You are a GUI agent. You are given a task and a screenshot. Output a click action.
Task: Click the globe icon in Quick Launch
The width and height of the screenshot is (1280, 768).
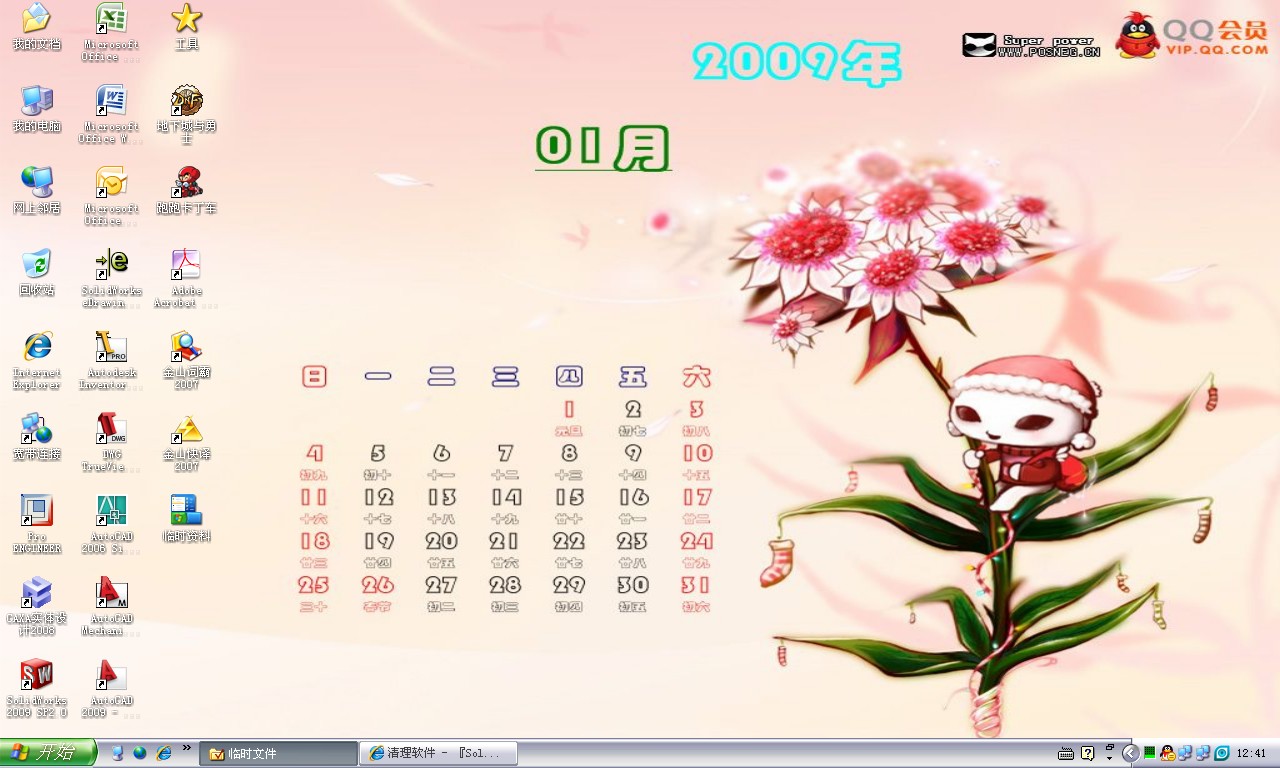click(140, 753)
